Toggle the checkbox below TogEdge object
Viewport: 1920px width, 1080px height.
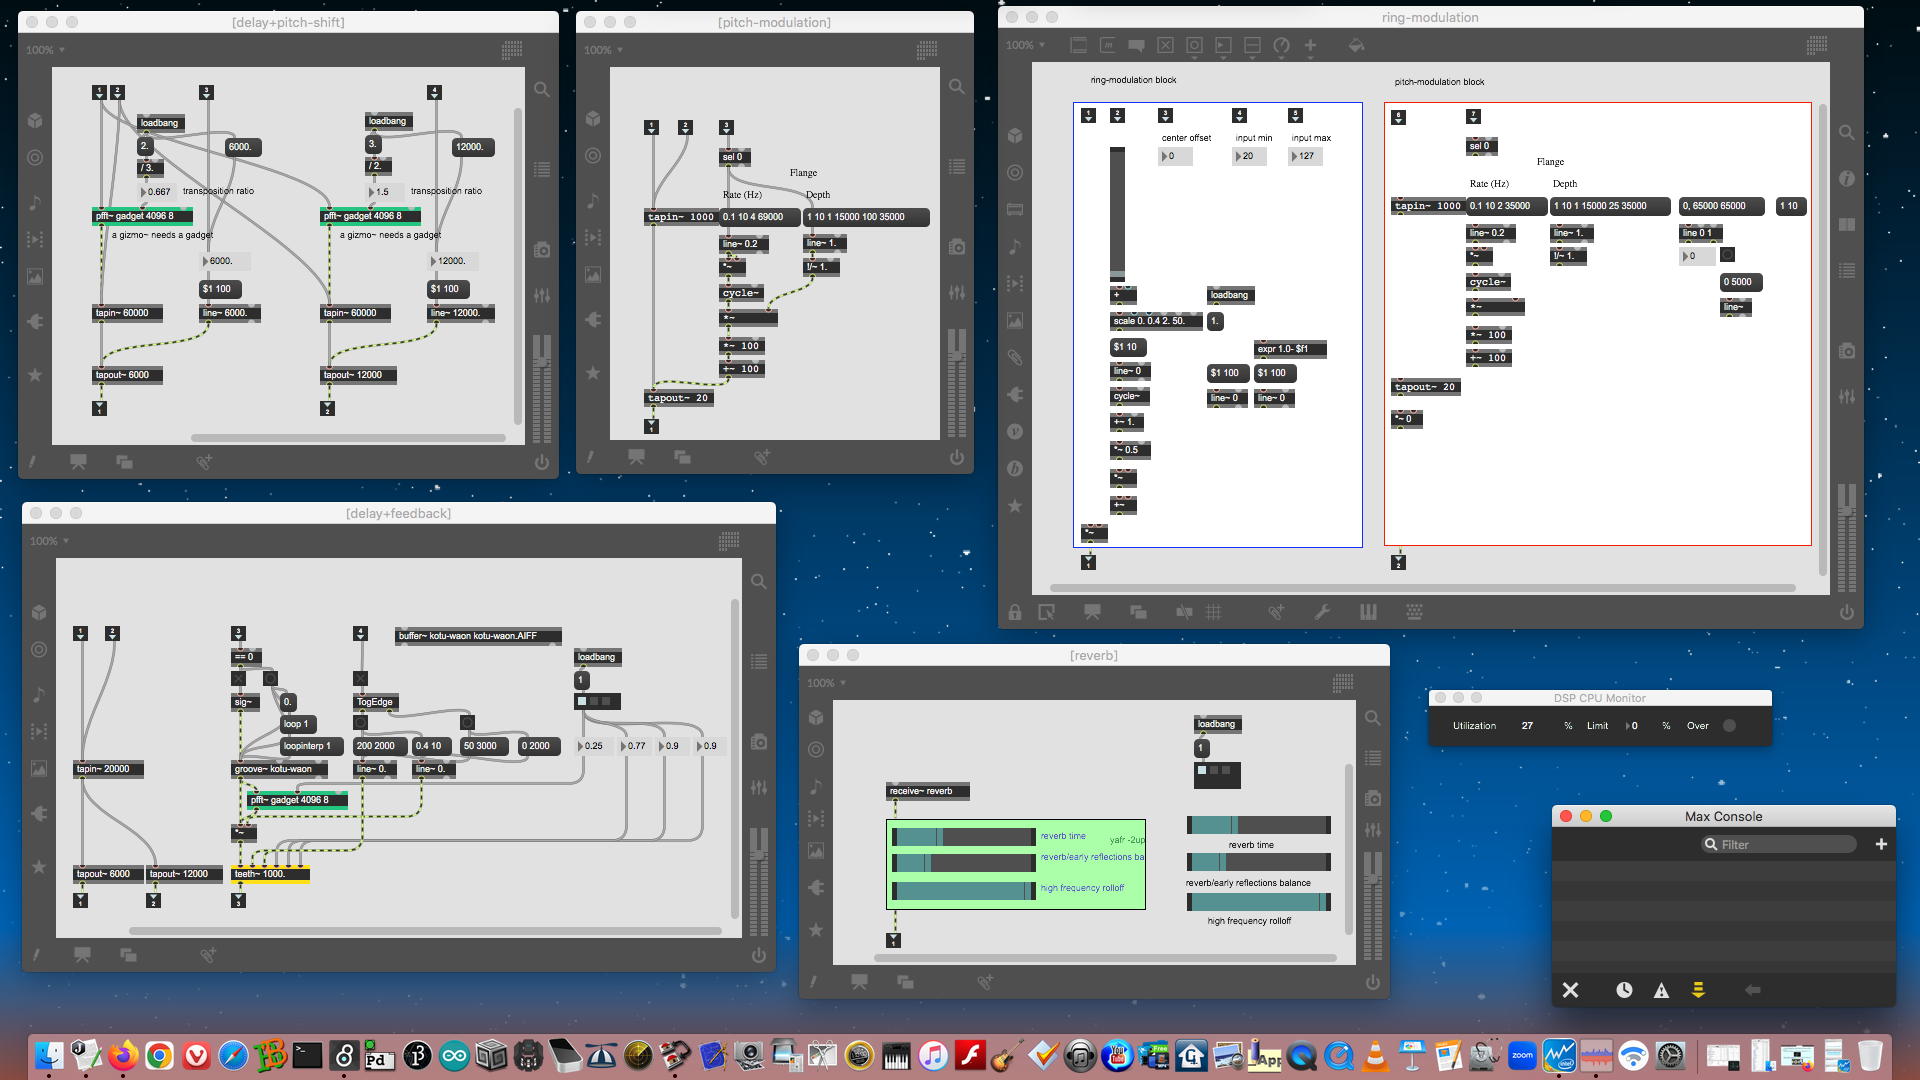tap(360, 722)
